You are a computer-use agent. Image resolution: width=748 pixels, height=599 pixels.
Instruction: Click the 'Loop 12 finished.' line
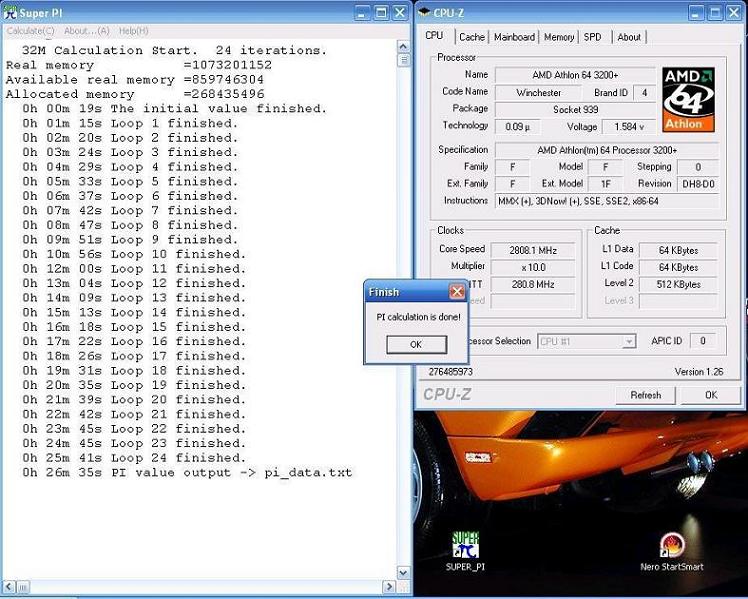click(x=134, y=283)
